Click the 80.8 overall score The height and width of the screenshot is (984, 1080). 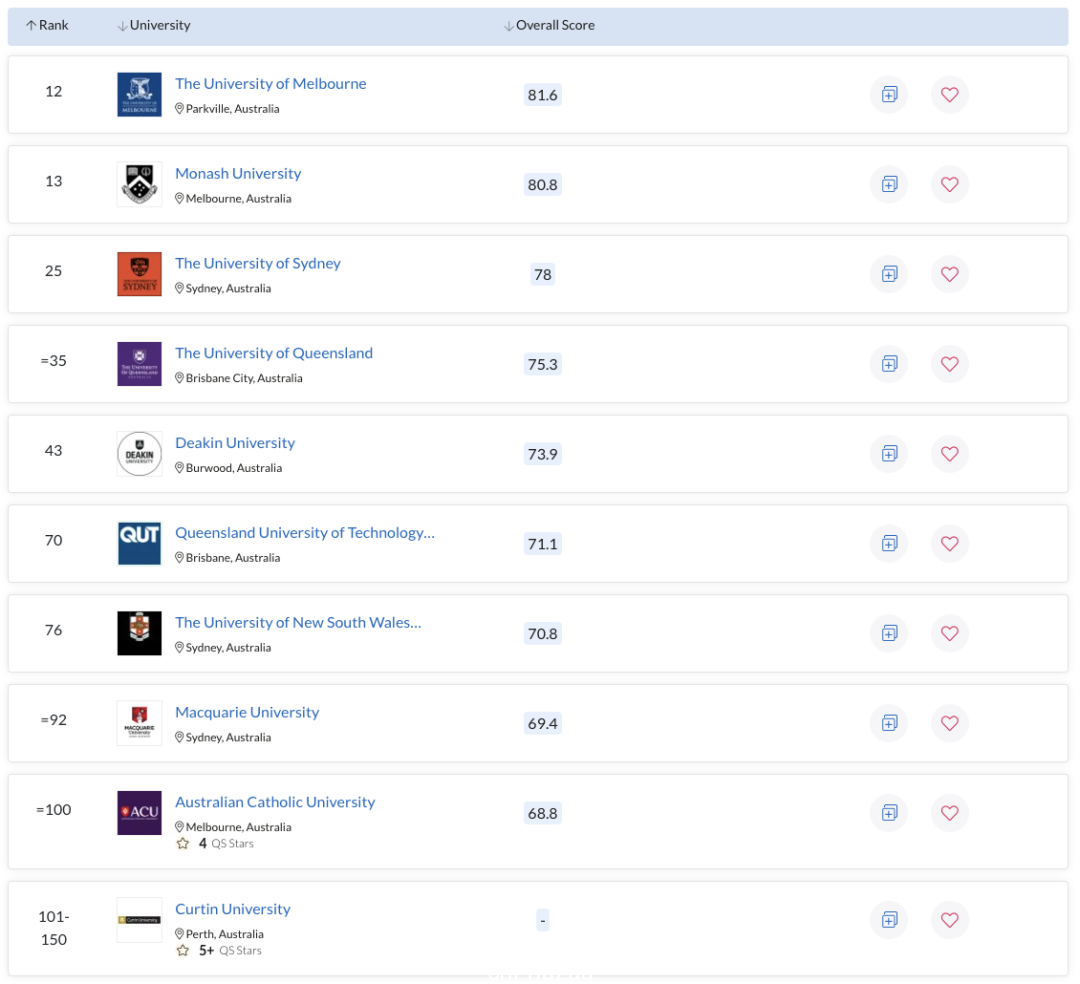pos(543,185)
